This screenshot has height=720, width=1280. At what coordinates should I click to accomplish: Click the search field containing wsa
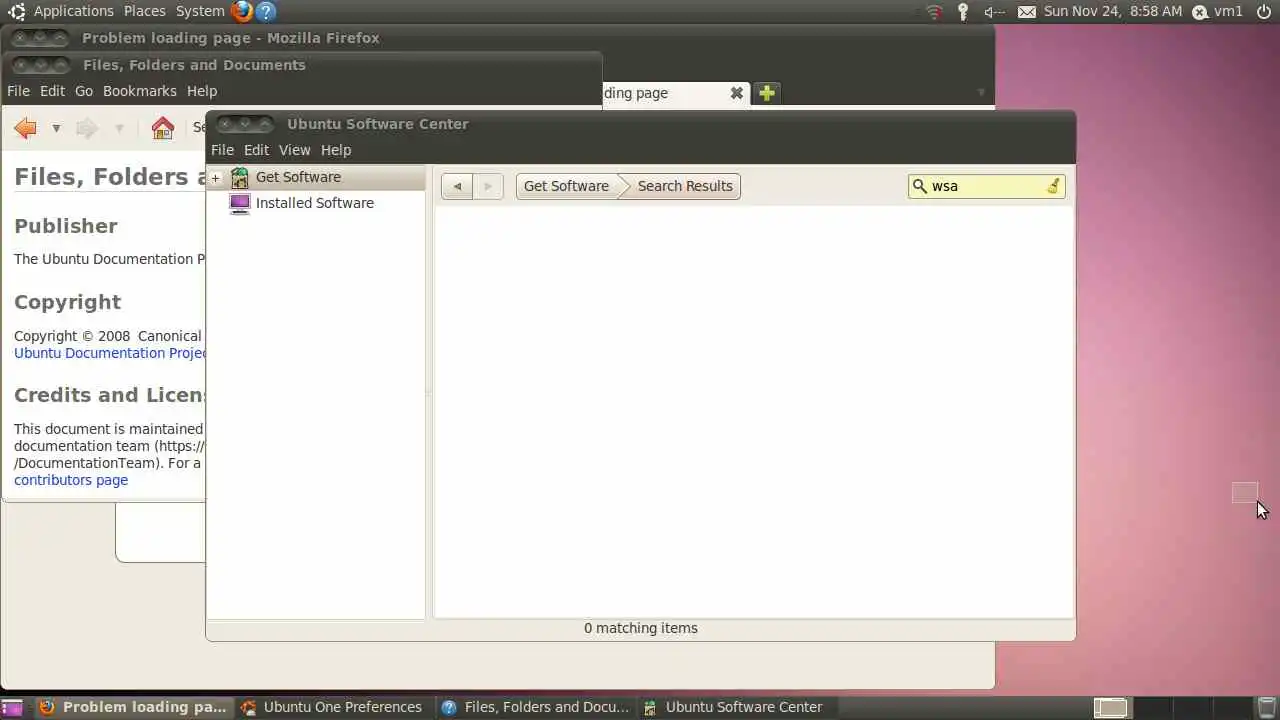tap(986, 186)
